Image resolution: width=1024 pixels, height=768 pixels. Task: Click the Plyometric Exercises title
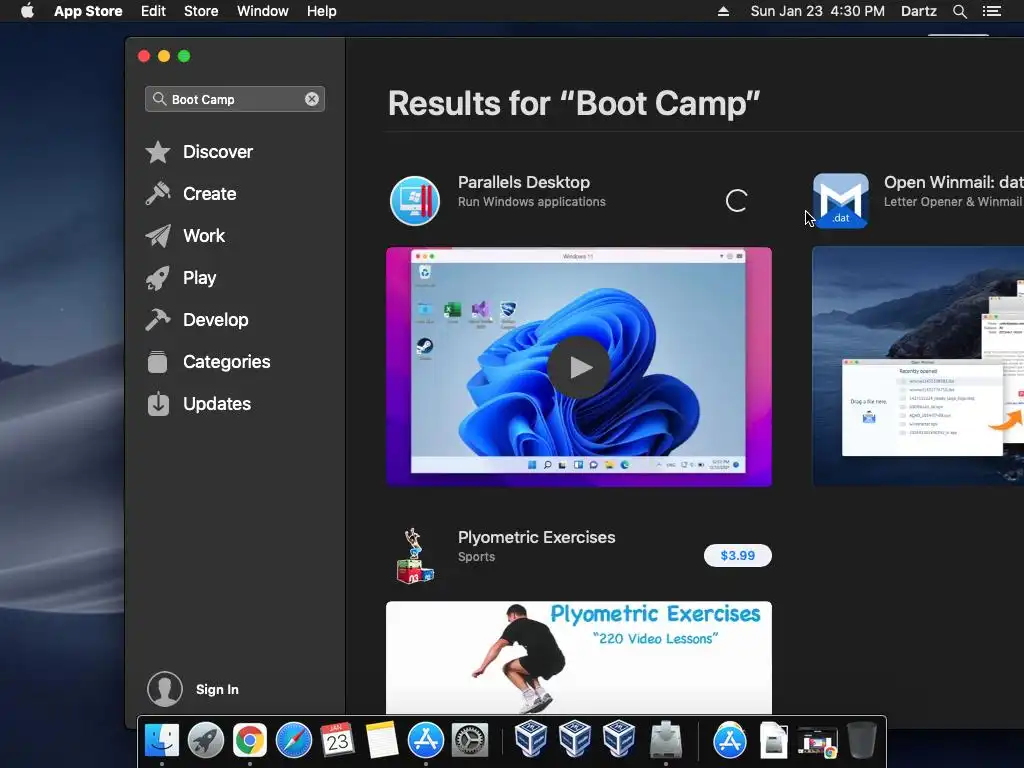point(536,537)
